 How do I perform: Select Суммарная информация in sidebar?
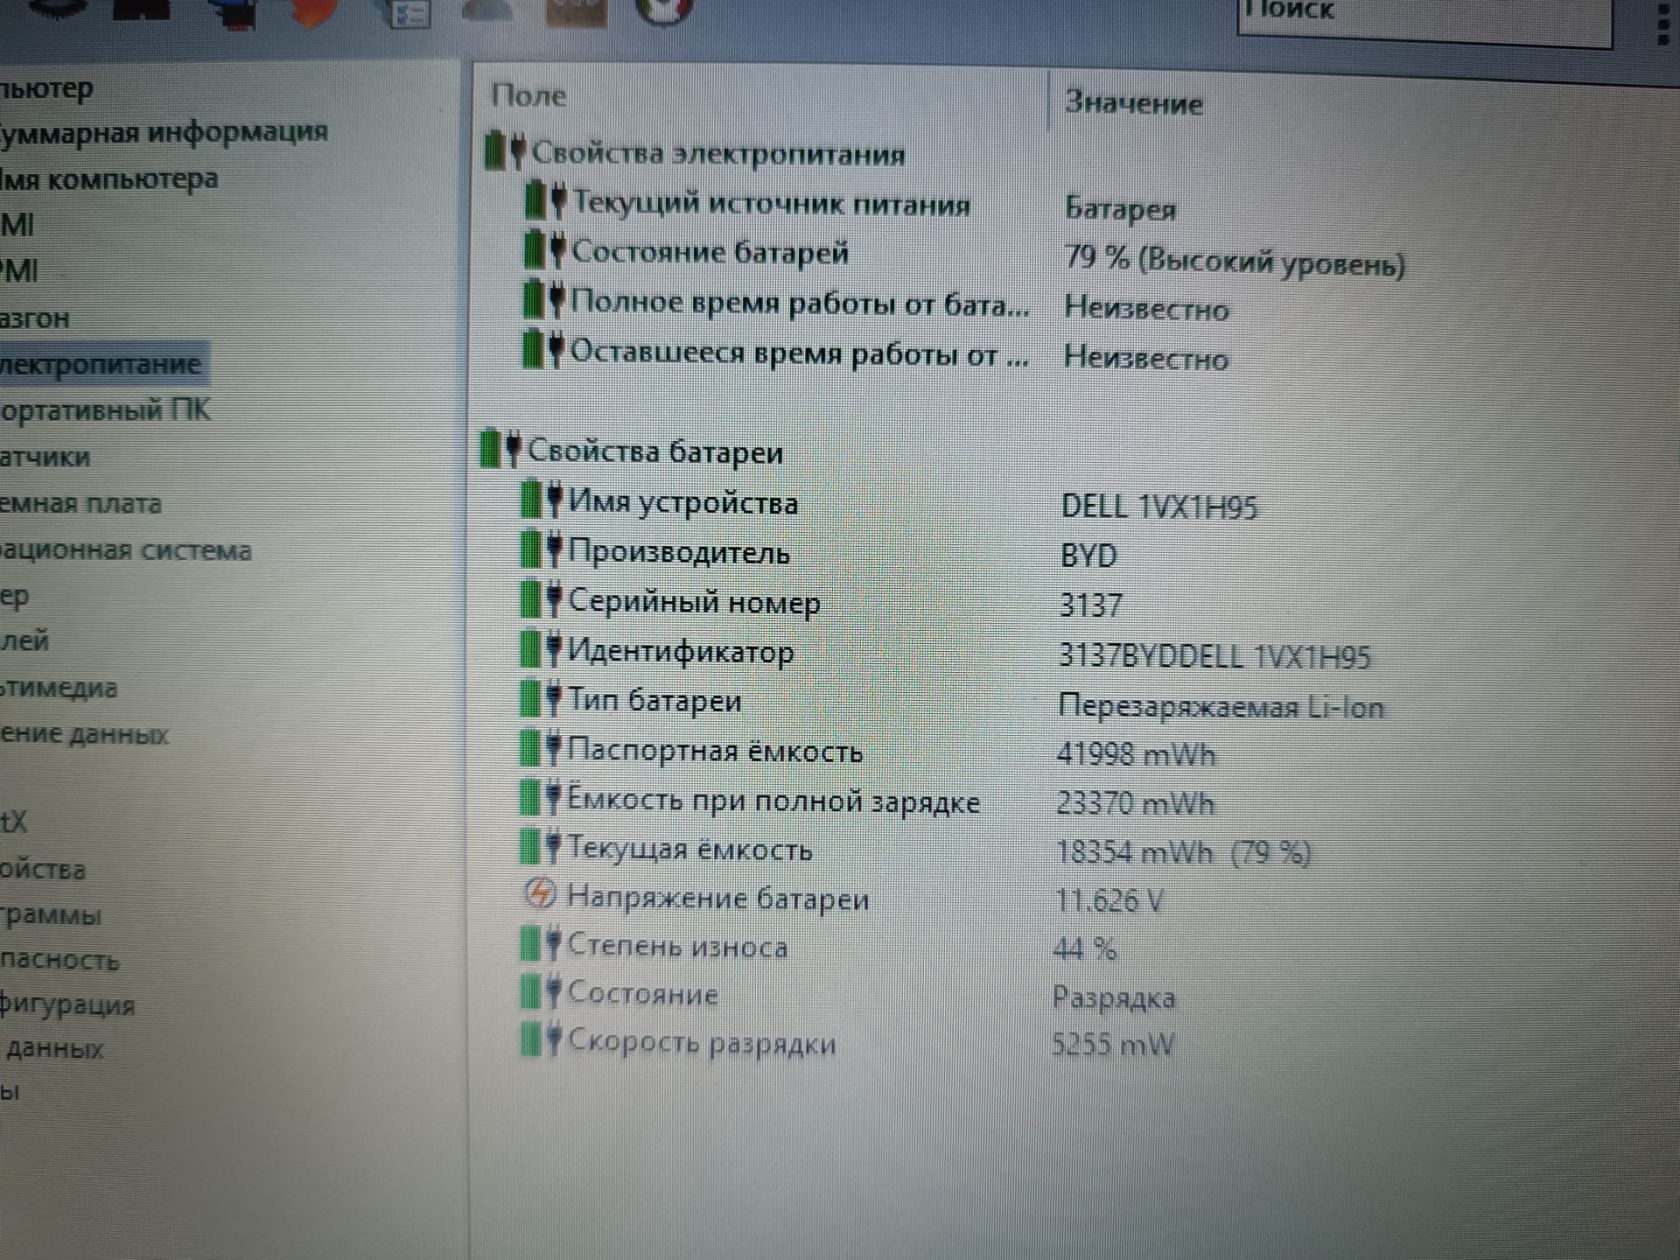click(163, 132)
